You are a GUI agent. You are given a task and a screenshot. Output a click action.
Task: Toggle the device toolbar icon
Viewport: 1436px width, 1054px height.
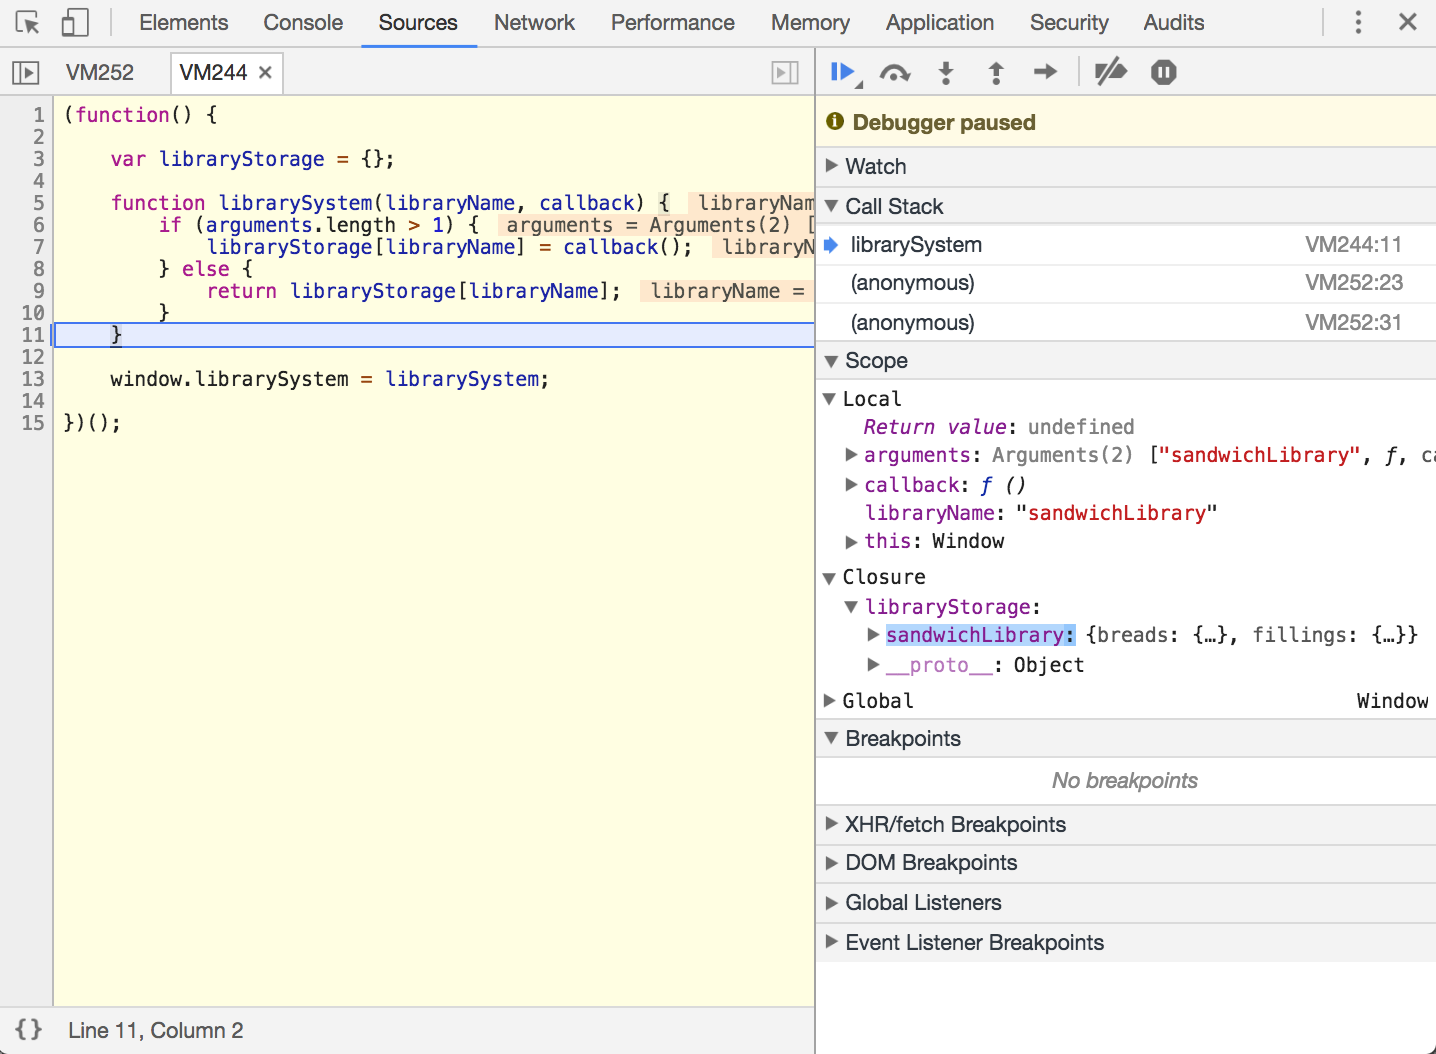coord(75,22)
